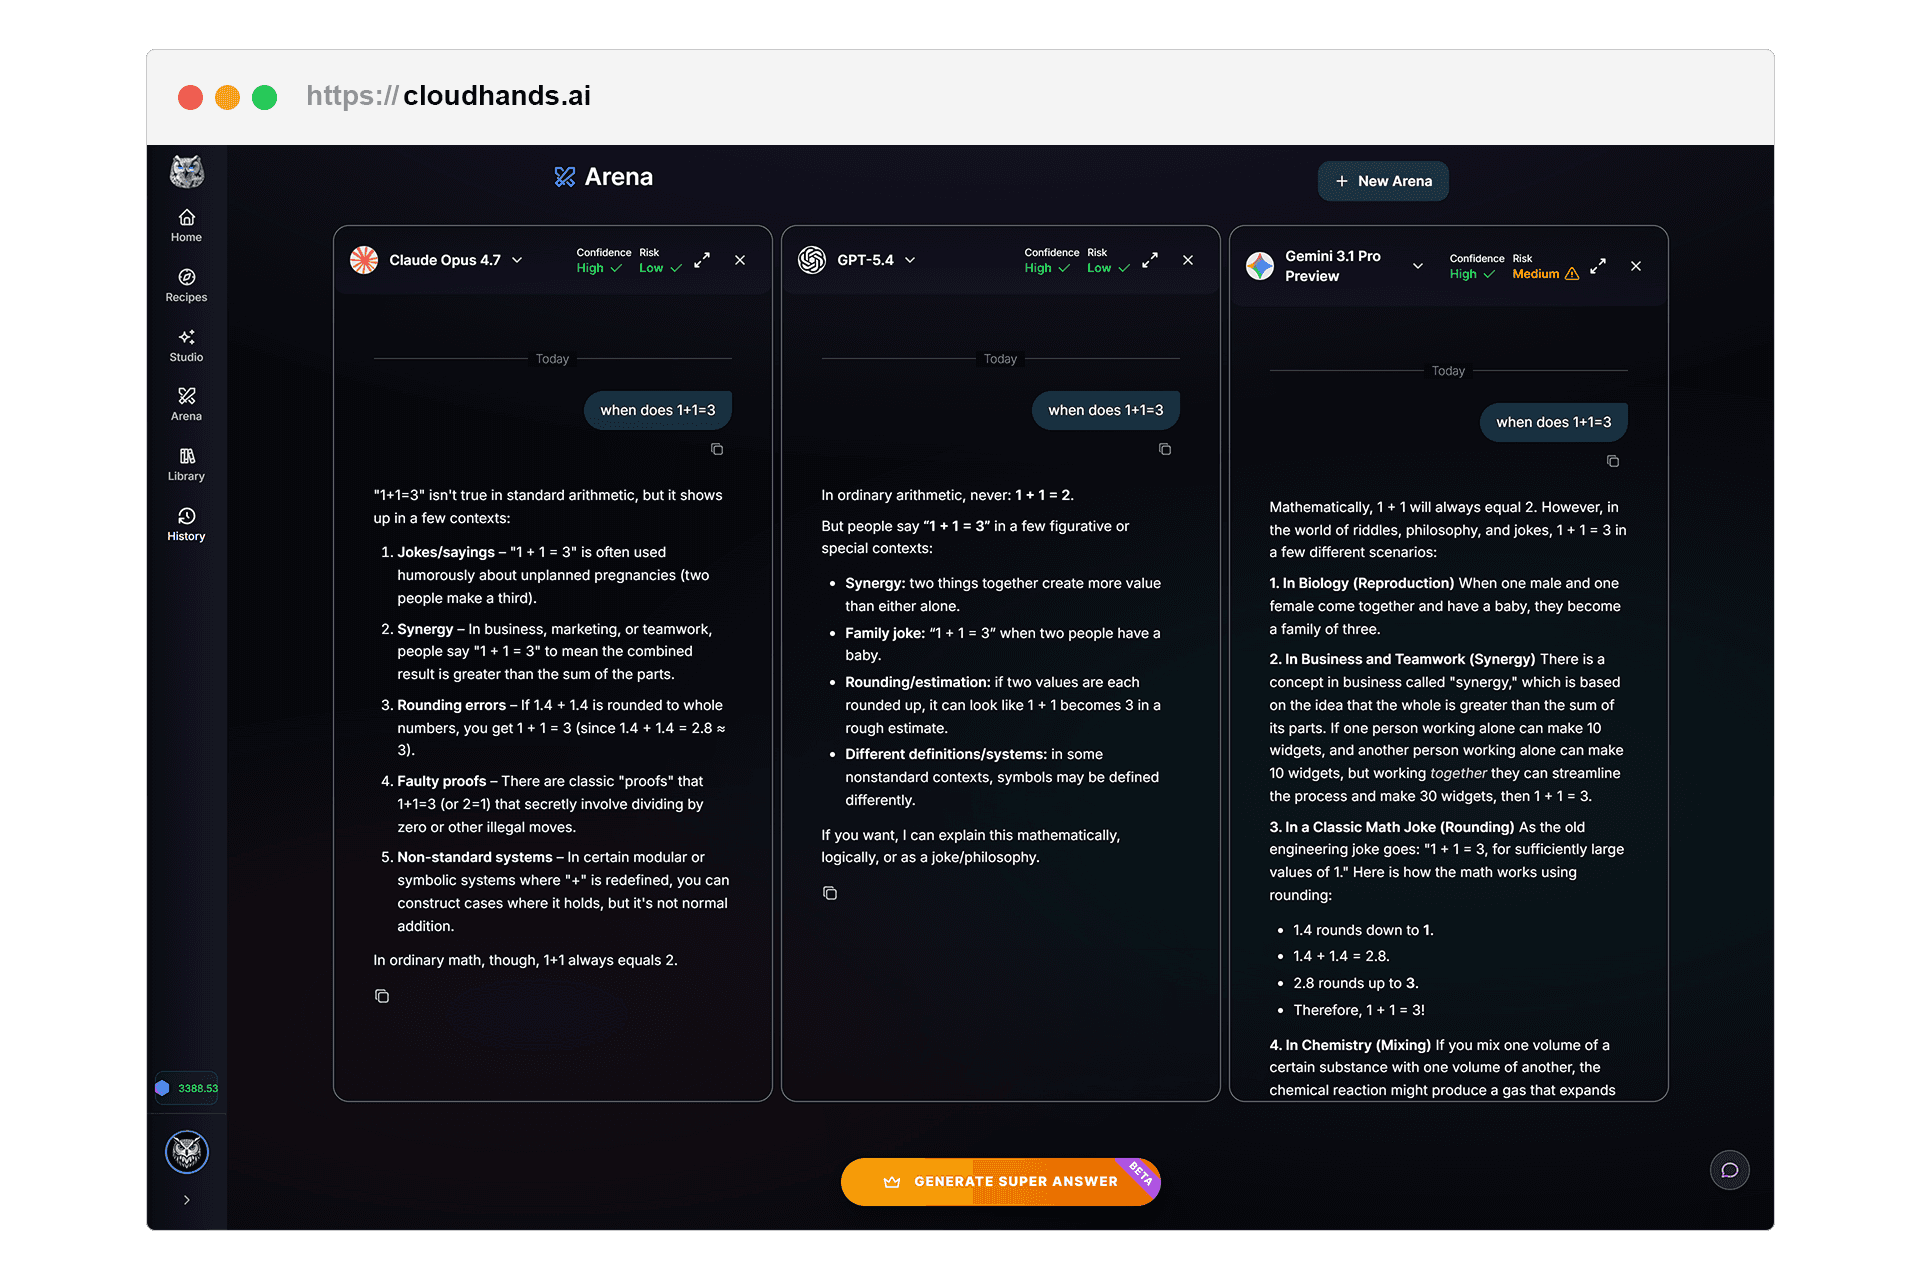Expand Claude's High confidence indicator

point(598,268)
